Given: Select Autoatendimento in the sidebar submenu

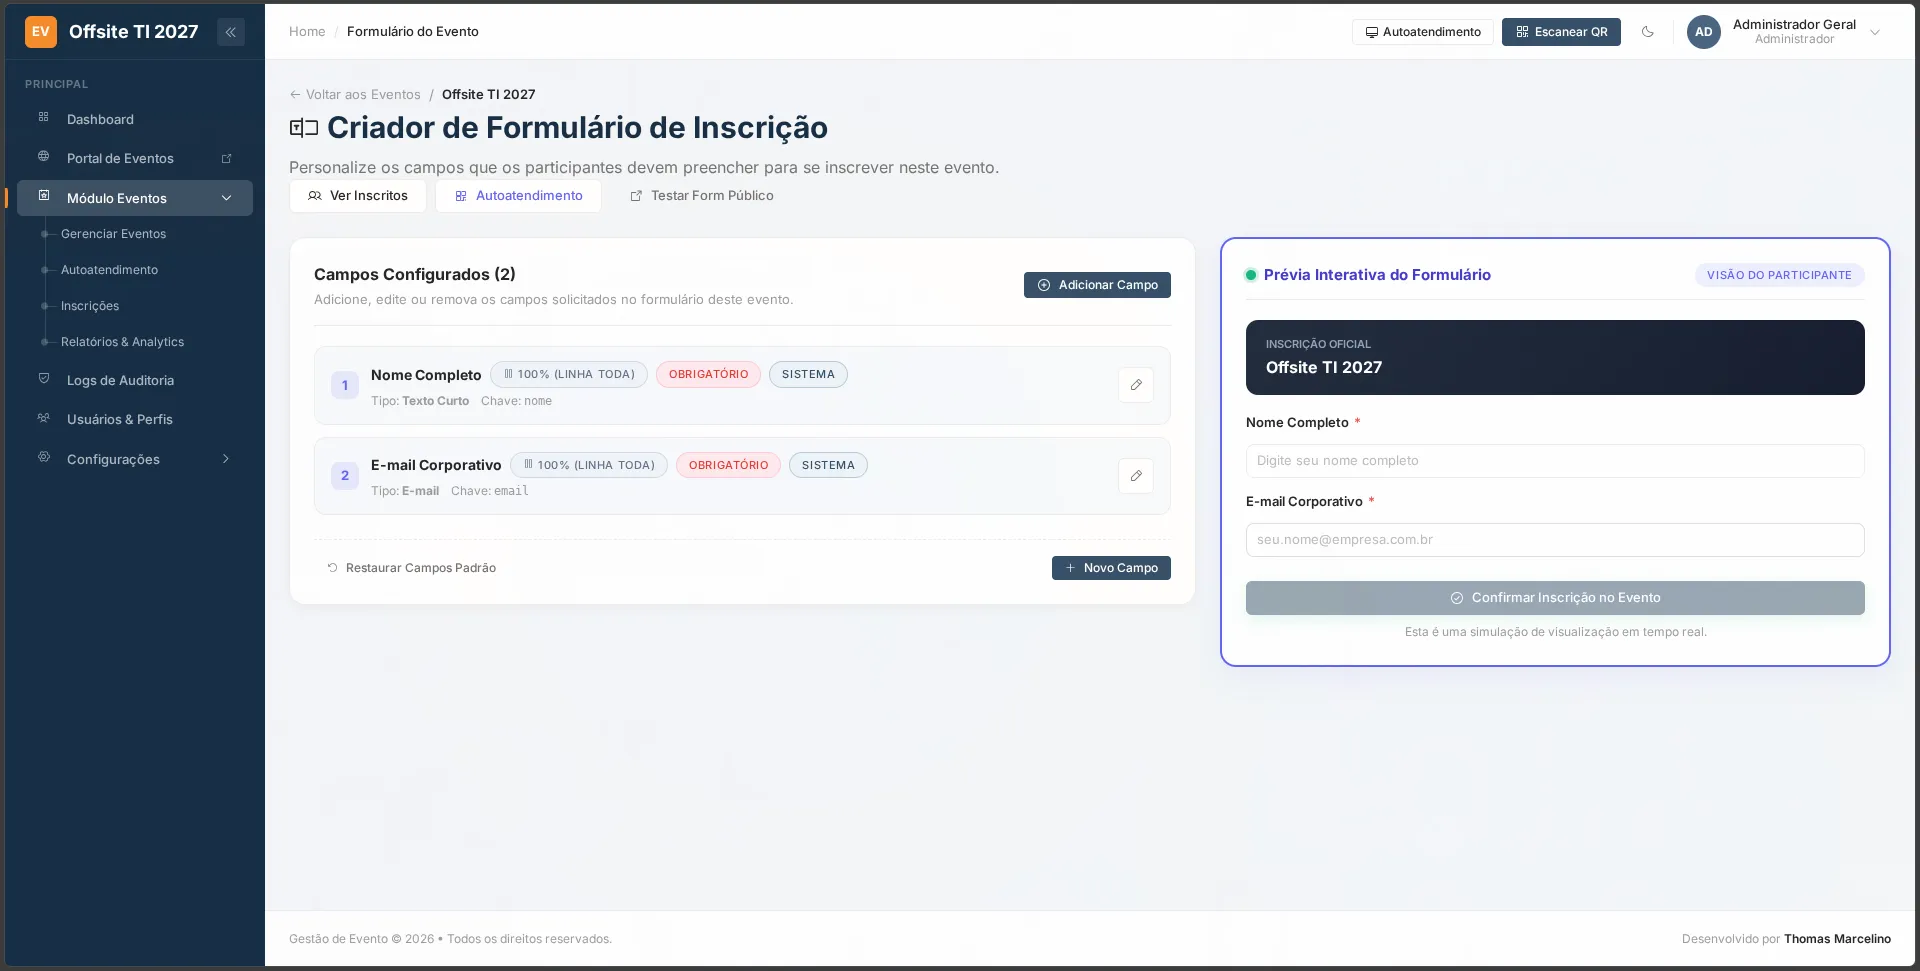Looking at the screenshot, I should 109,270.
